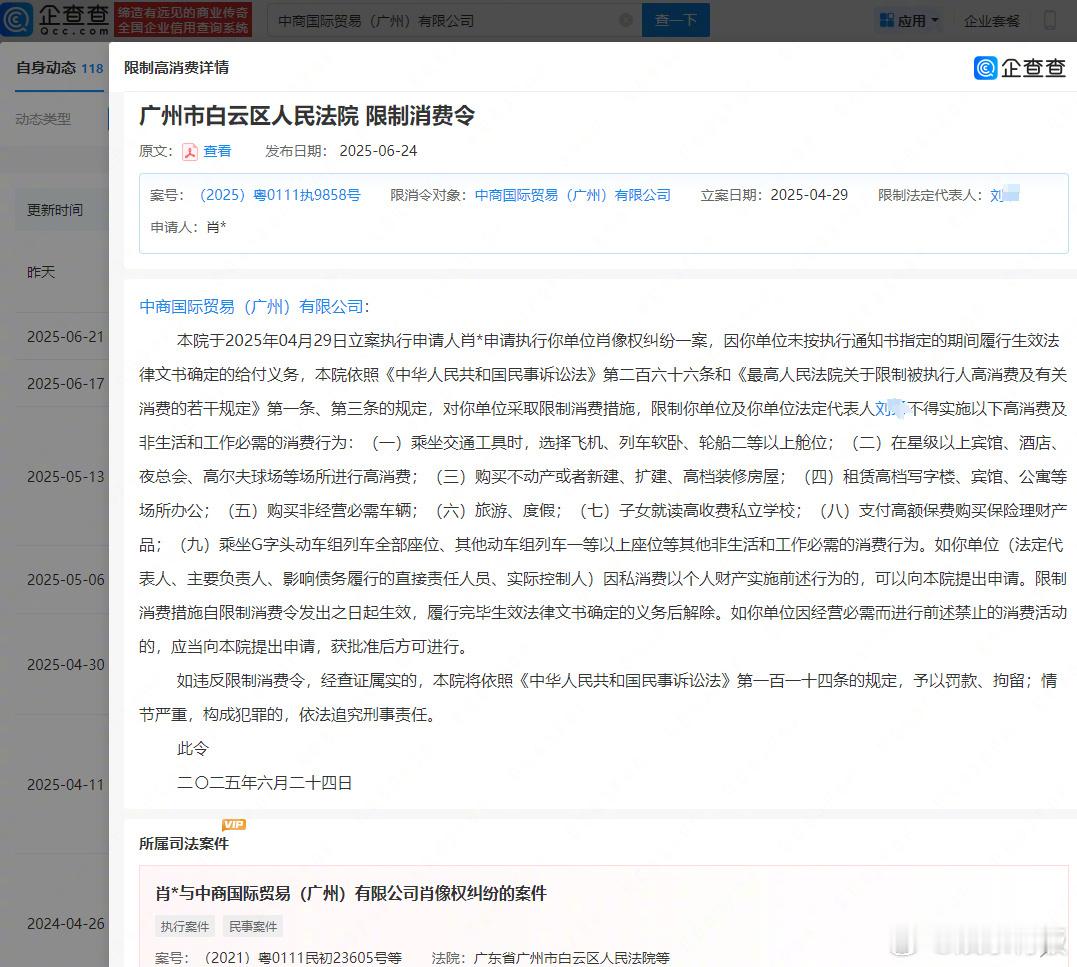Click the search box with company name
The image size is (1077, 967).
point(453,21)
